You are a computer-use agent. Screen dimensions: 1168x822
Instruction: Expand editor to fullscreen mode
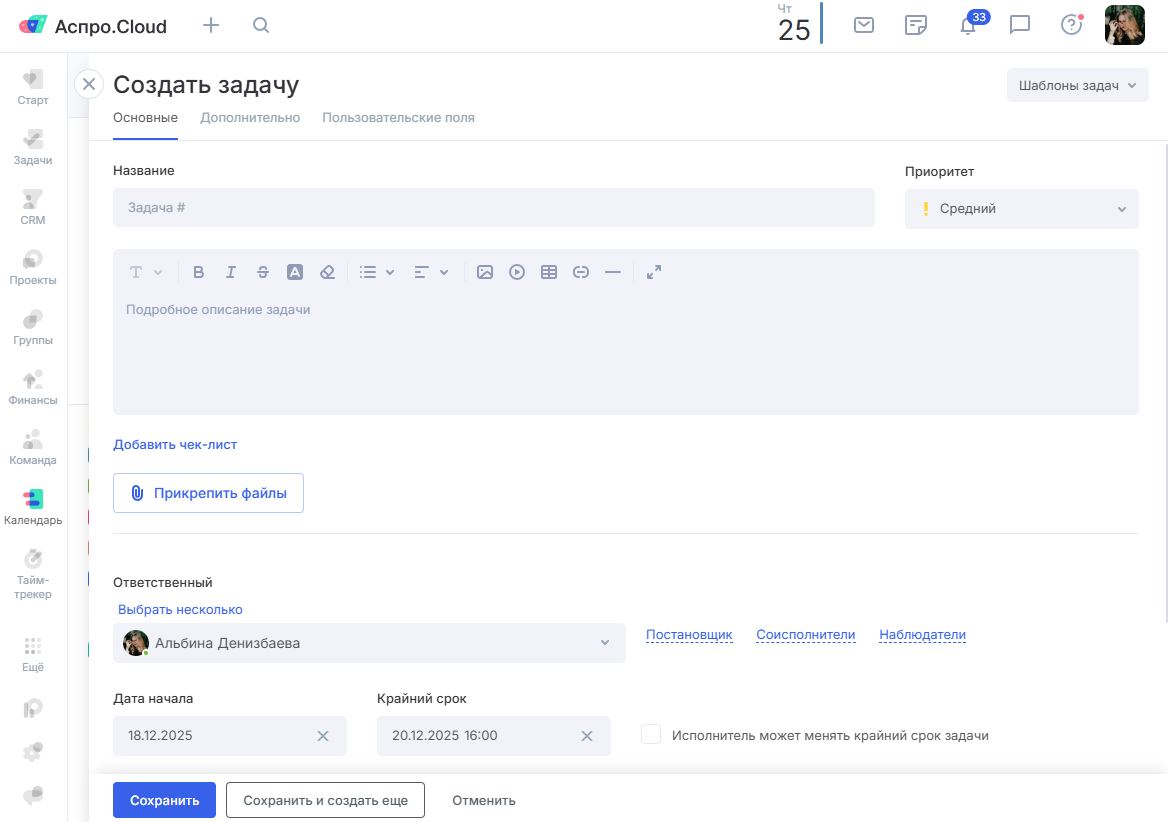click(654, 272)
